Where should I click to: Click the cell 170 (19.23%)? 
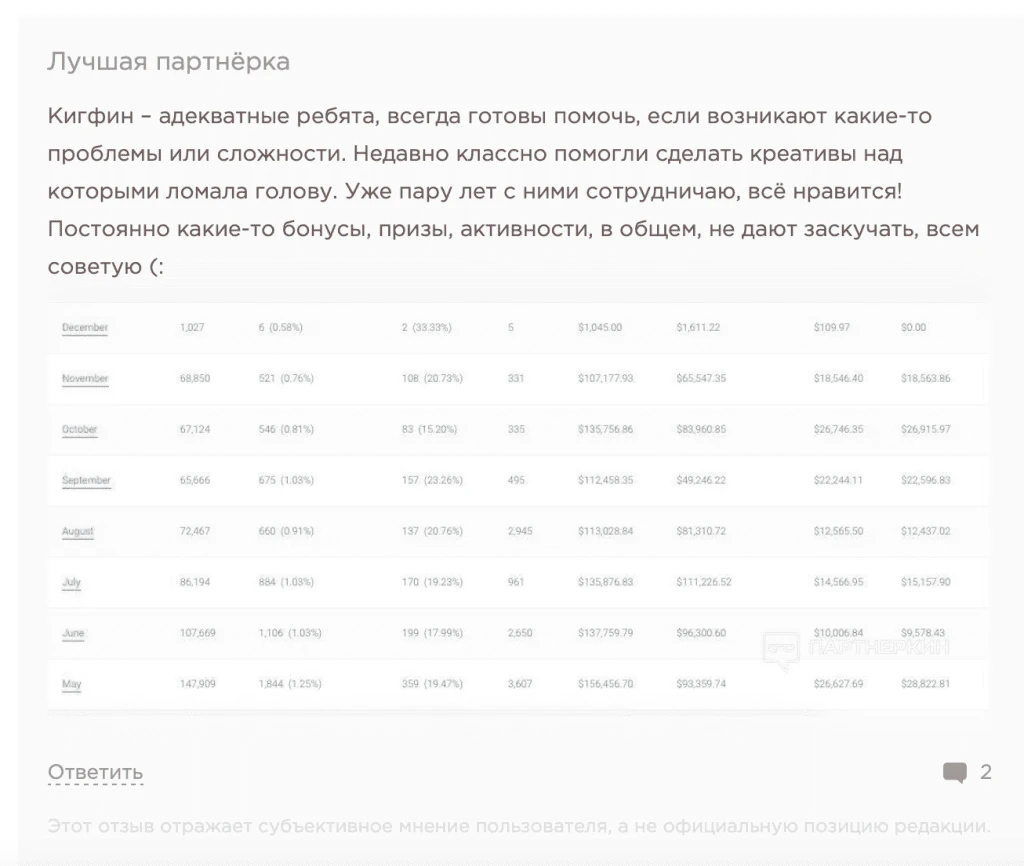pos(432,582)
